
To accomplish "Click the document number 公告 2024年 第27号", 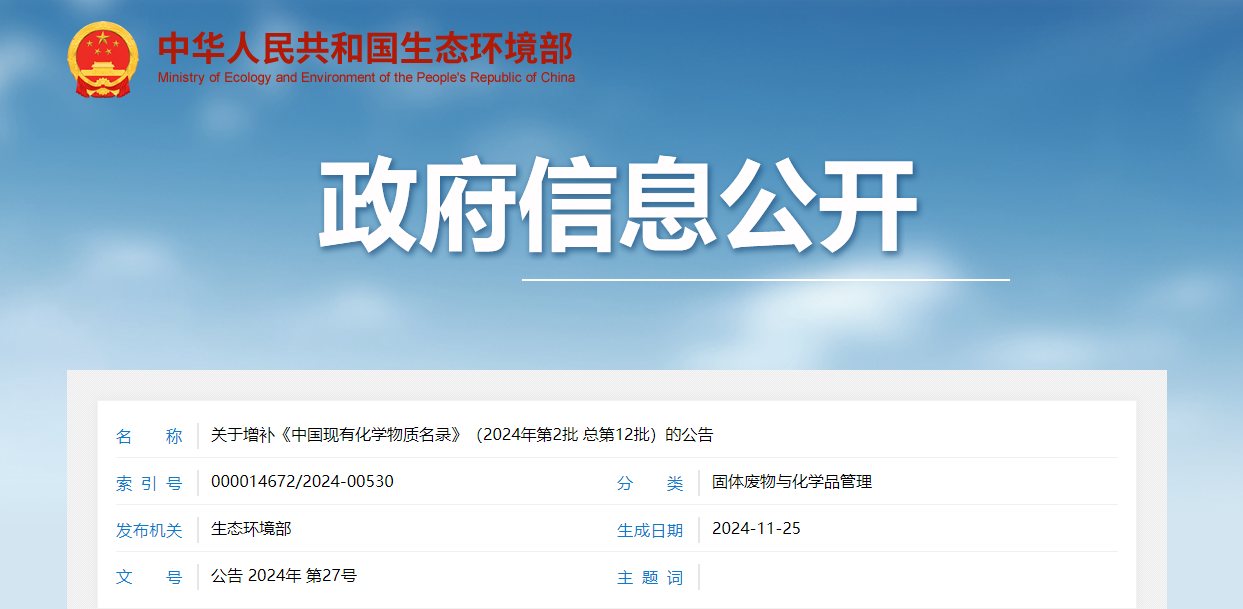I will point(286,577).
